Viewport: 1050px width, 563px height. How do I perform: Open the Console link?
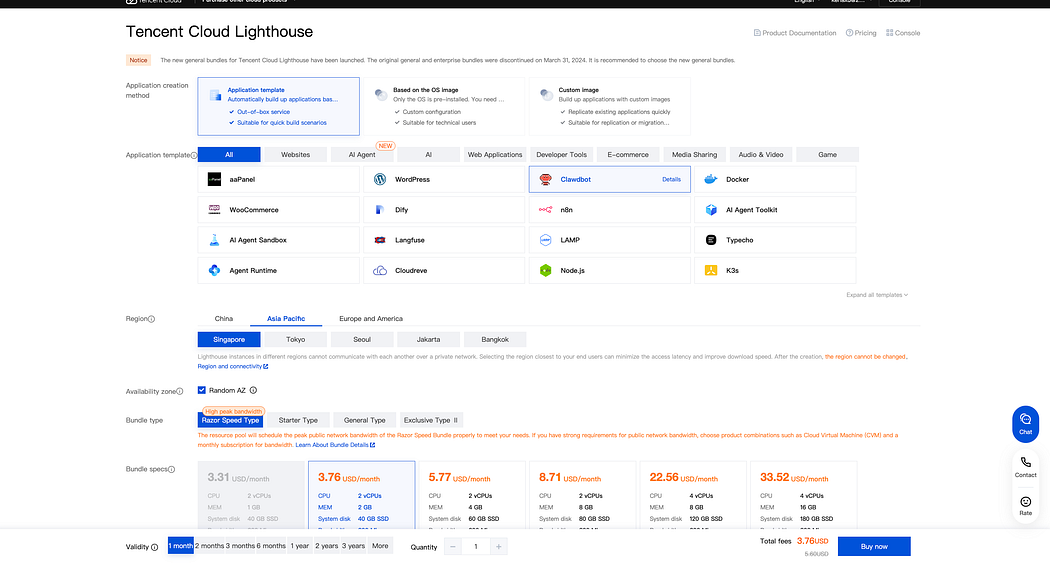[903, 33]
